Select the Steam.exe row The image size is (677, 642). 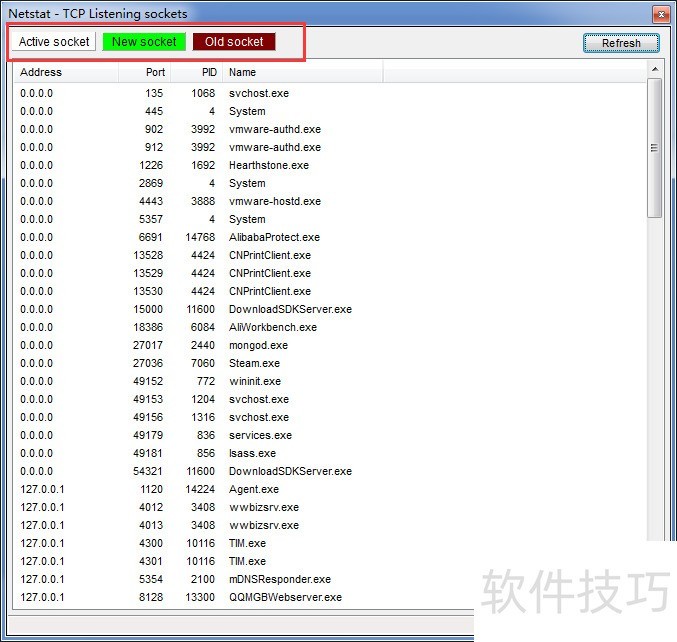(x=330, y=363)
